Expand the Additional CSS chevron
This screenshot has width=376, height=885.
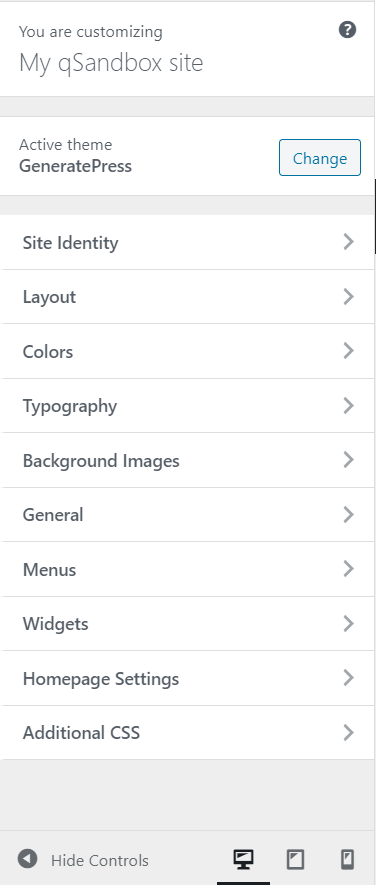click(x=348, y=733)
